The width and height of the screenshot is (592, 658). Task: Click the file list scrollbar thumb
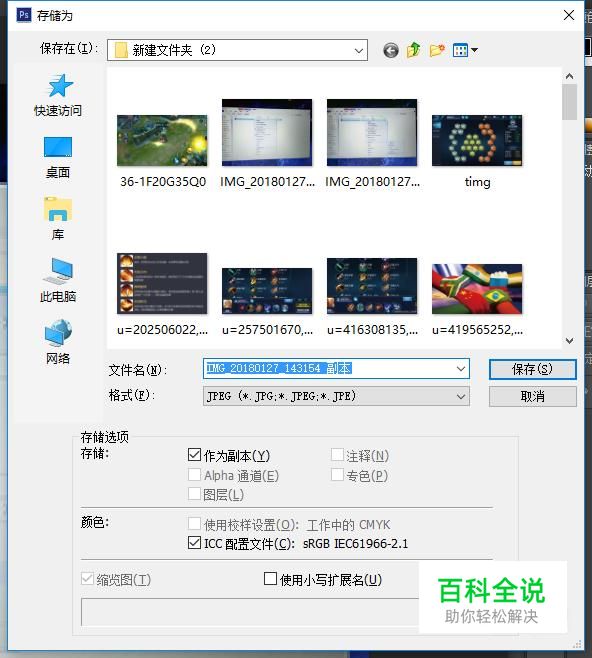tap(569, 102)
